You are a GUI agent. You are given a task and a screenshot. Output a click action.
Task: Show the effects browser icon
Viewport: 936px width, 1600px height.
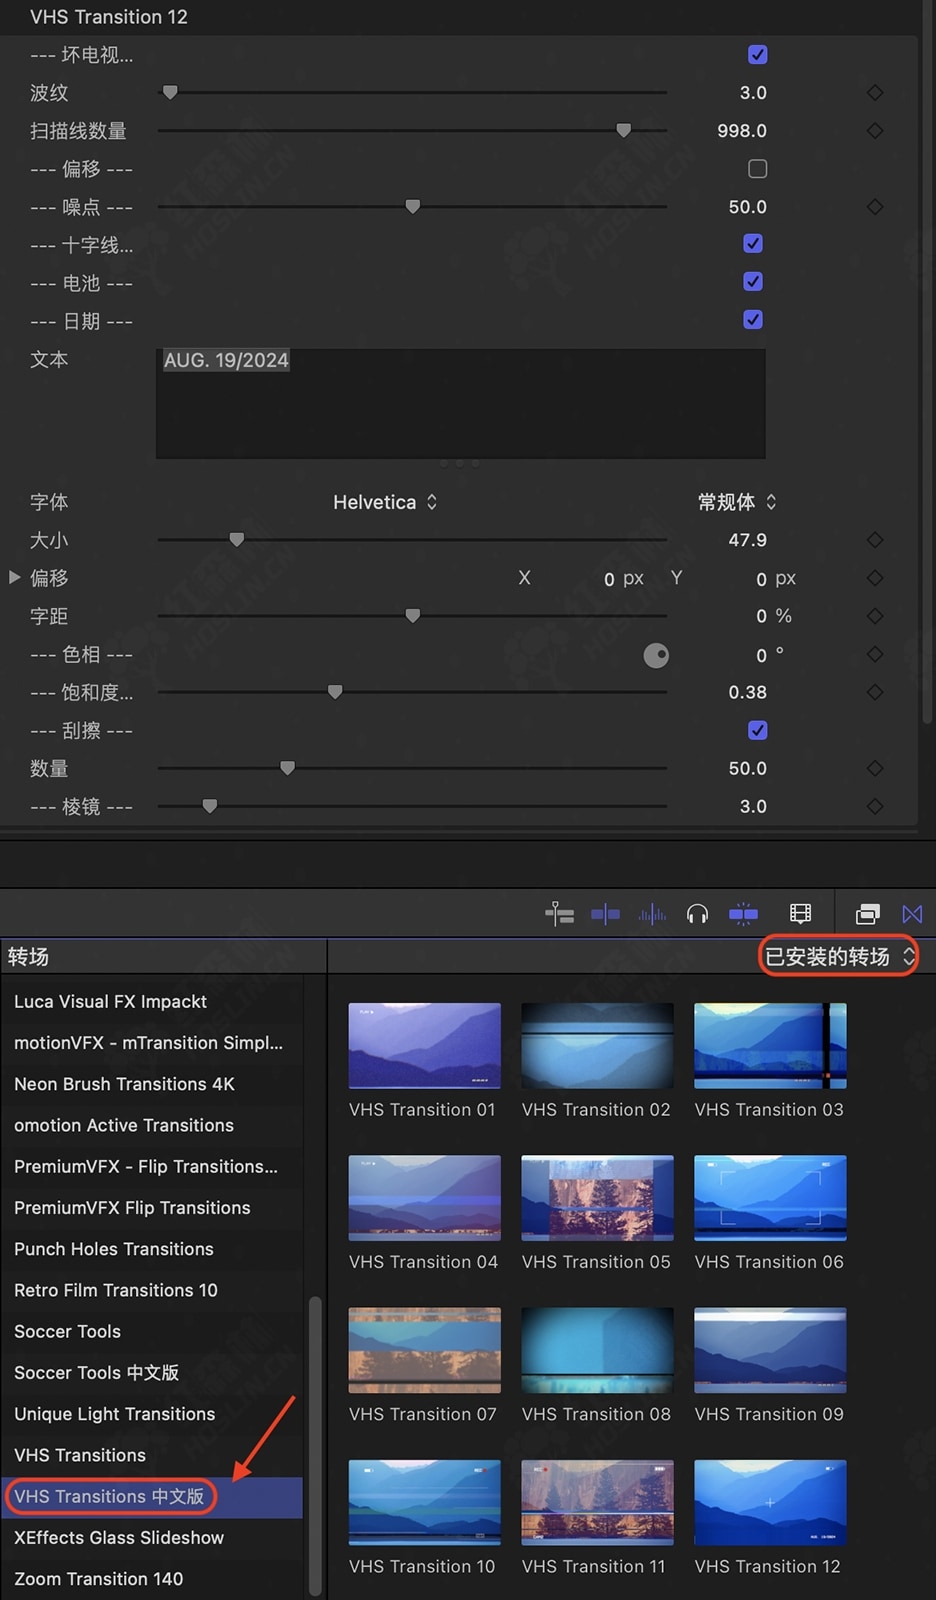868,913
